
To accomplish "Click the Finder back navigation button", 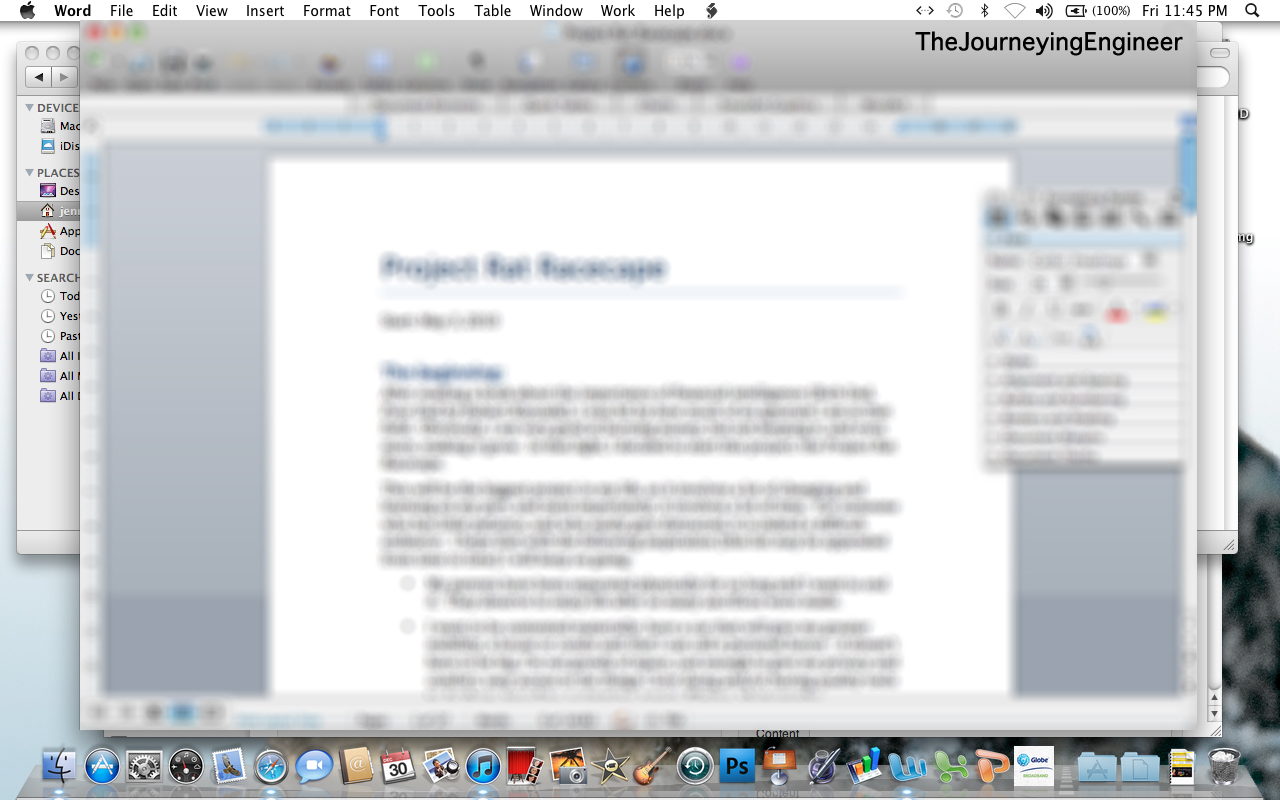I will coord(39,77).
